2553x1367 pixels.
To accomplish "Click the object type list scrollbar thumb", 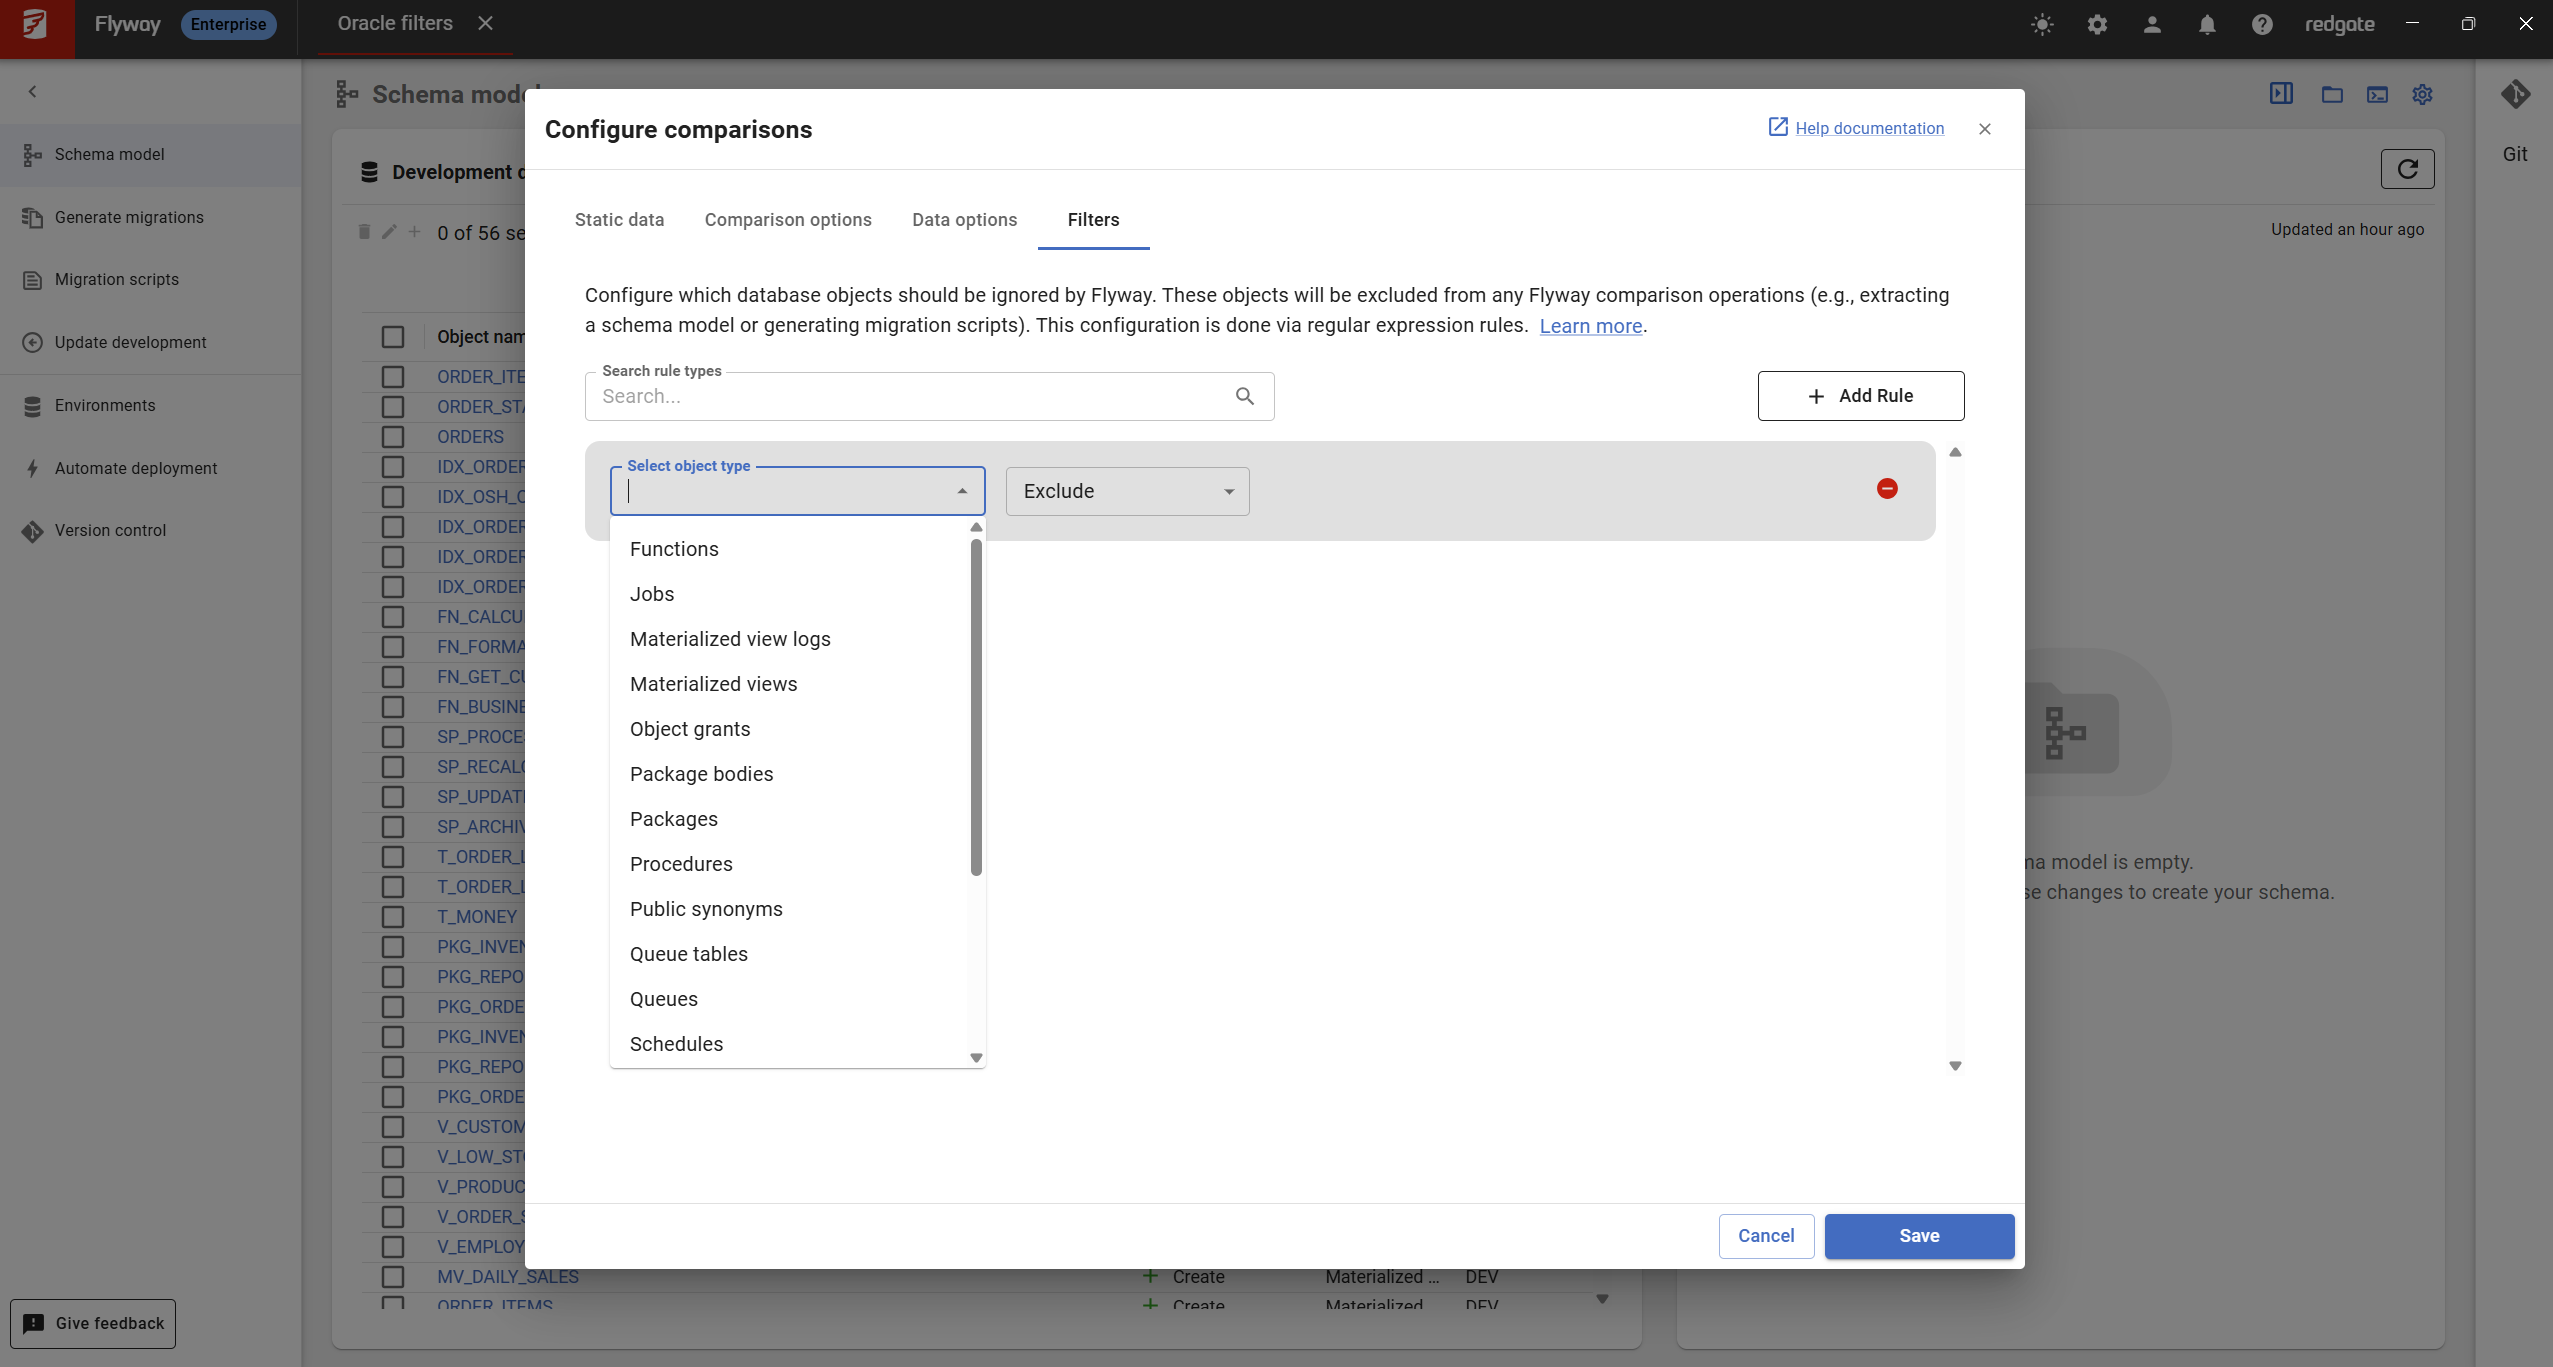I will [976, 706].
